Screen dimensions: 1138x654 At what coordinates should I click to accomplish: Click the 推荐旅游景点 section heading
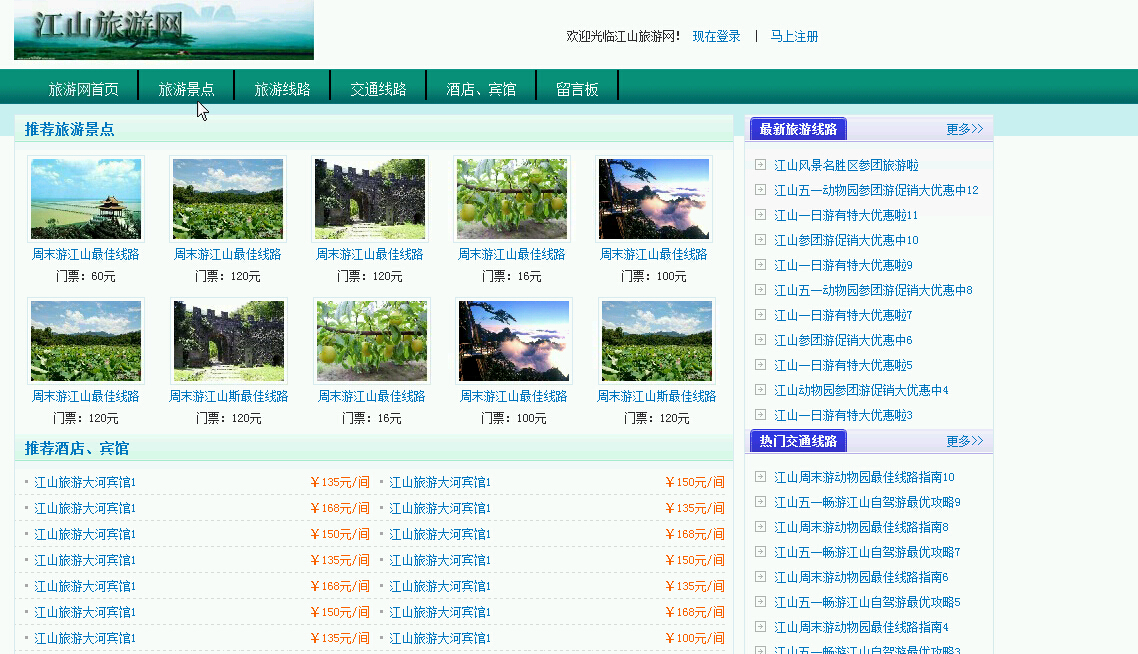pyautogui.click(x=70, y=130)
